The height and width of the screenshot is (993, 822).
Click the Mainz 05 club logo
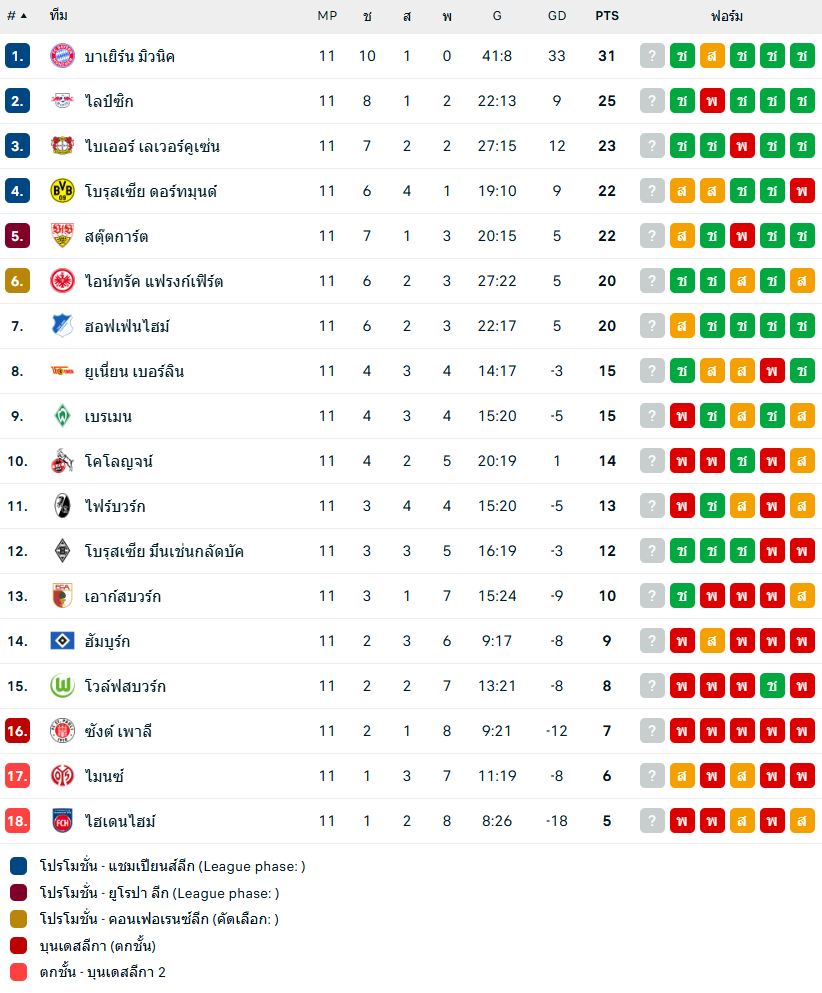point(63,776)
